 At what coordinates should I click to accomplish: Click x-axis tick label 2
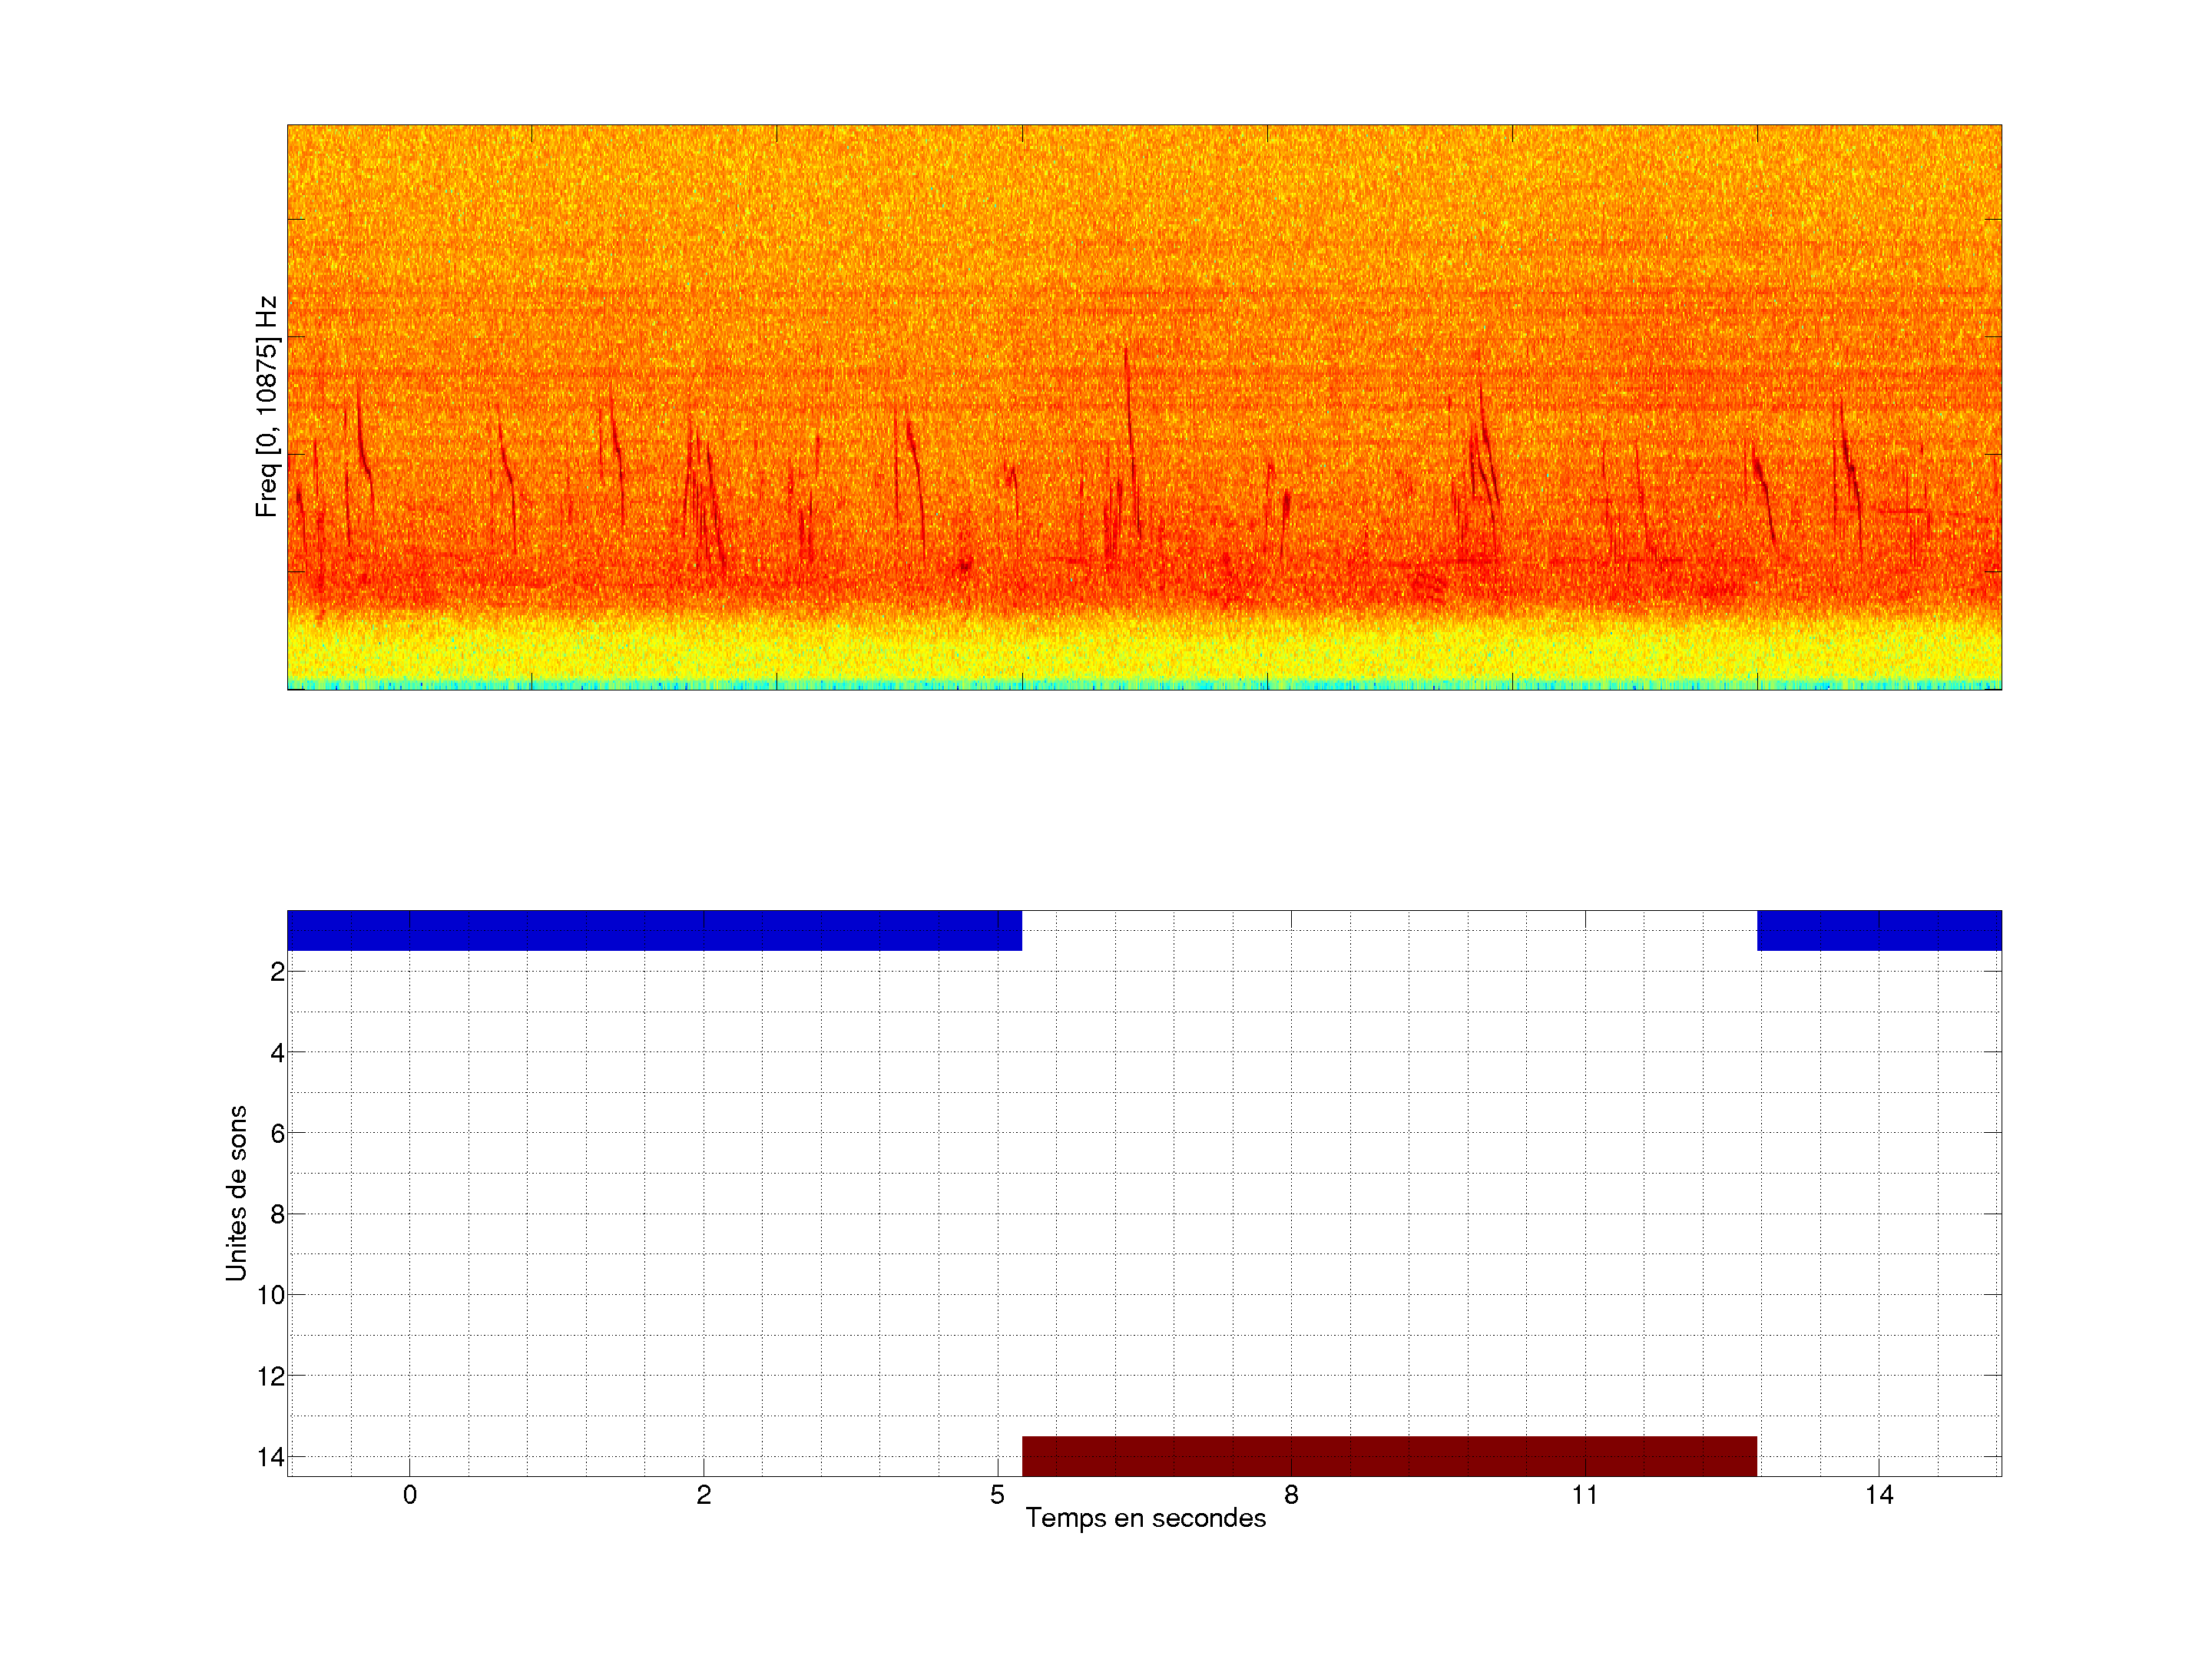(x=704, y=1495)
